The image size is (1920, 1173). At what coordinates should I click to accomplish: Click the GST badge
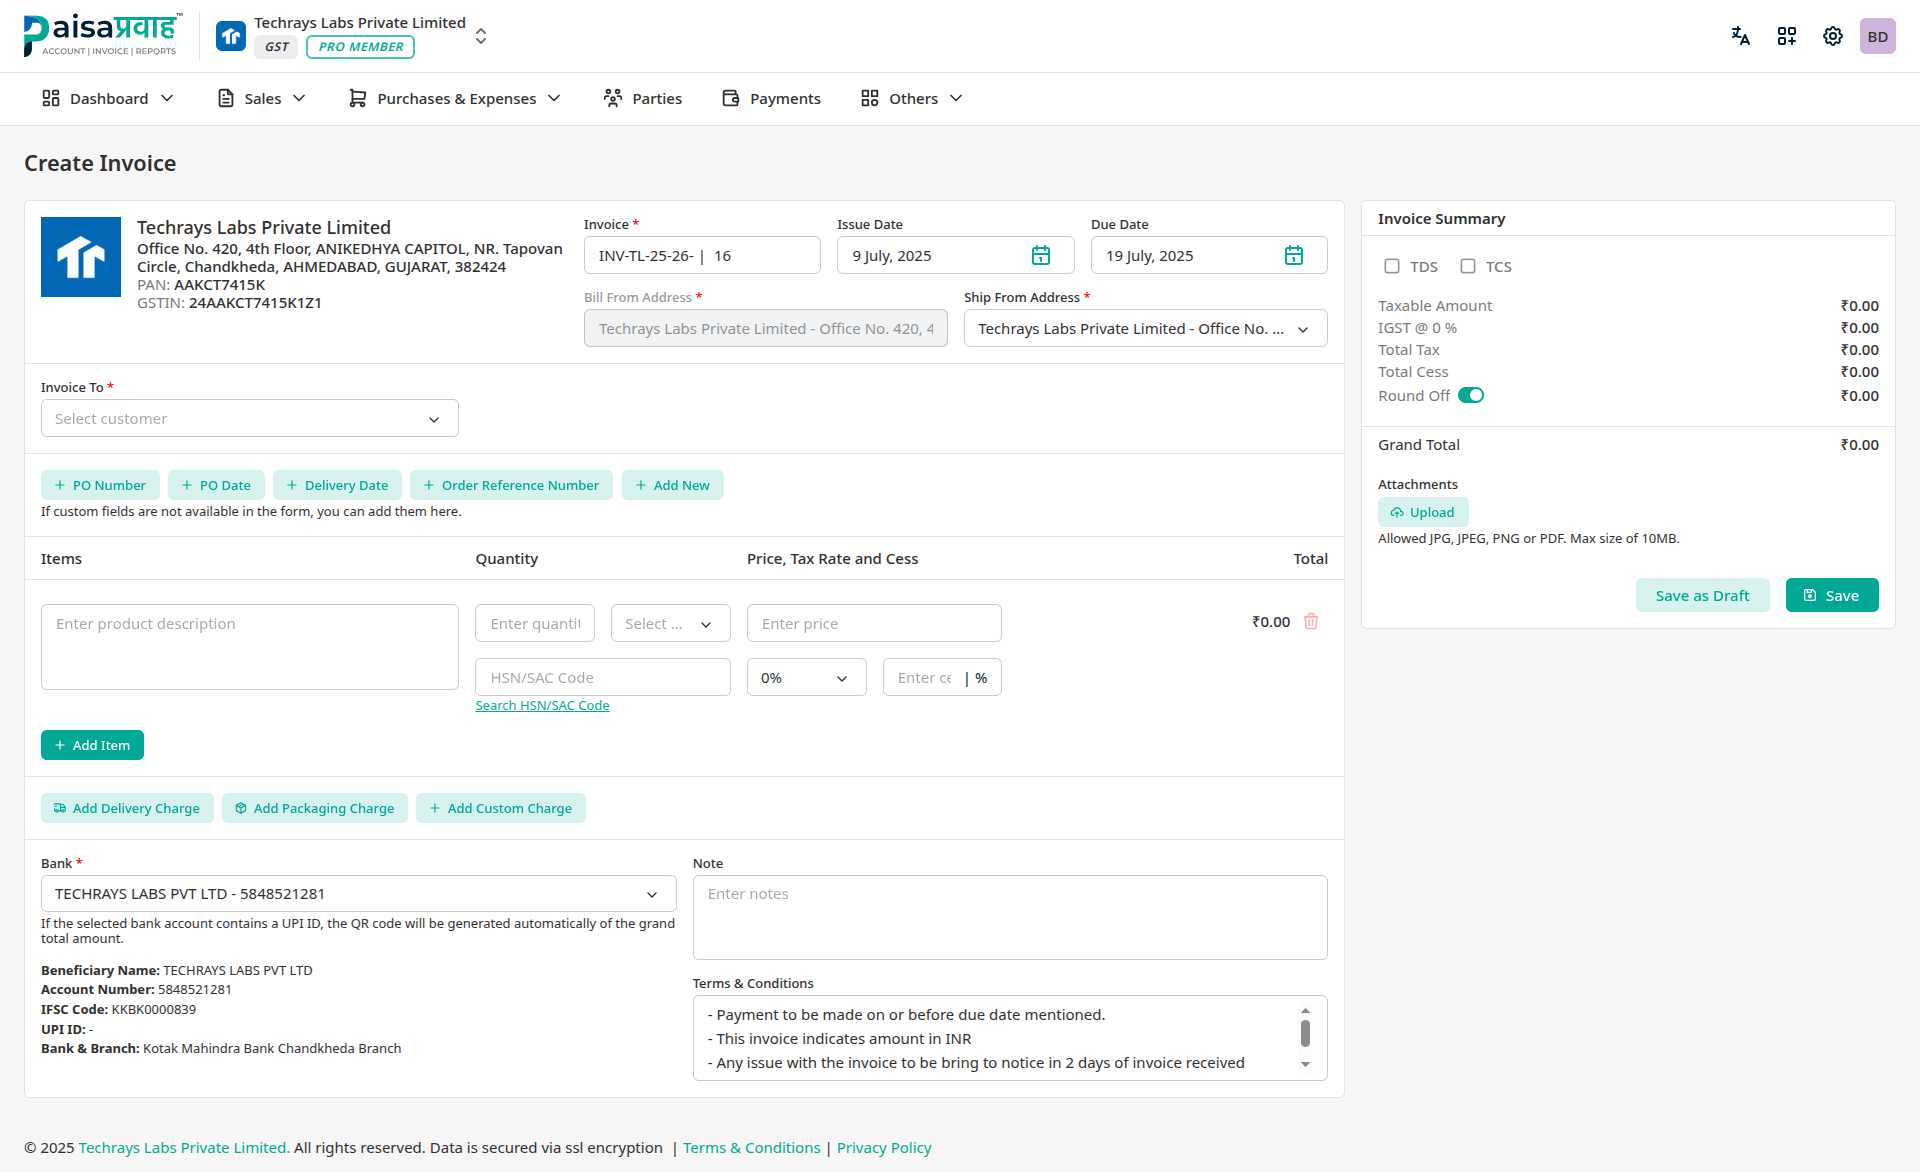pos(277,47)
